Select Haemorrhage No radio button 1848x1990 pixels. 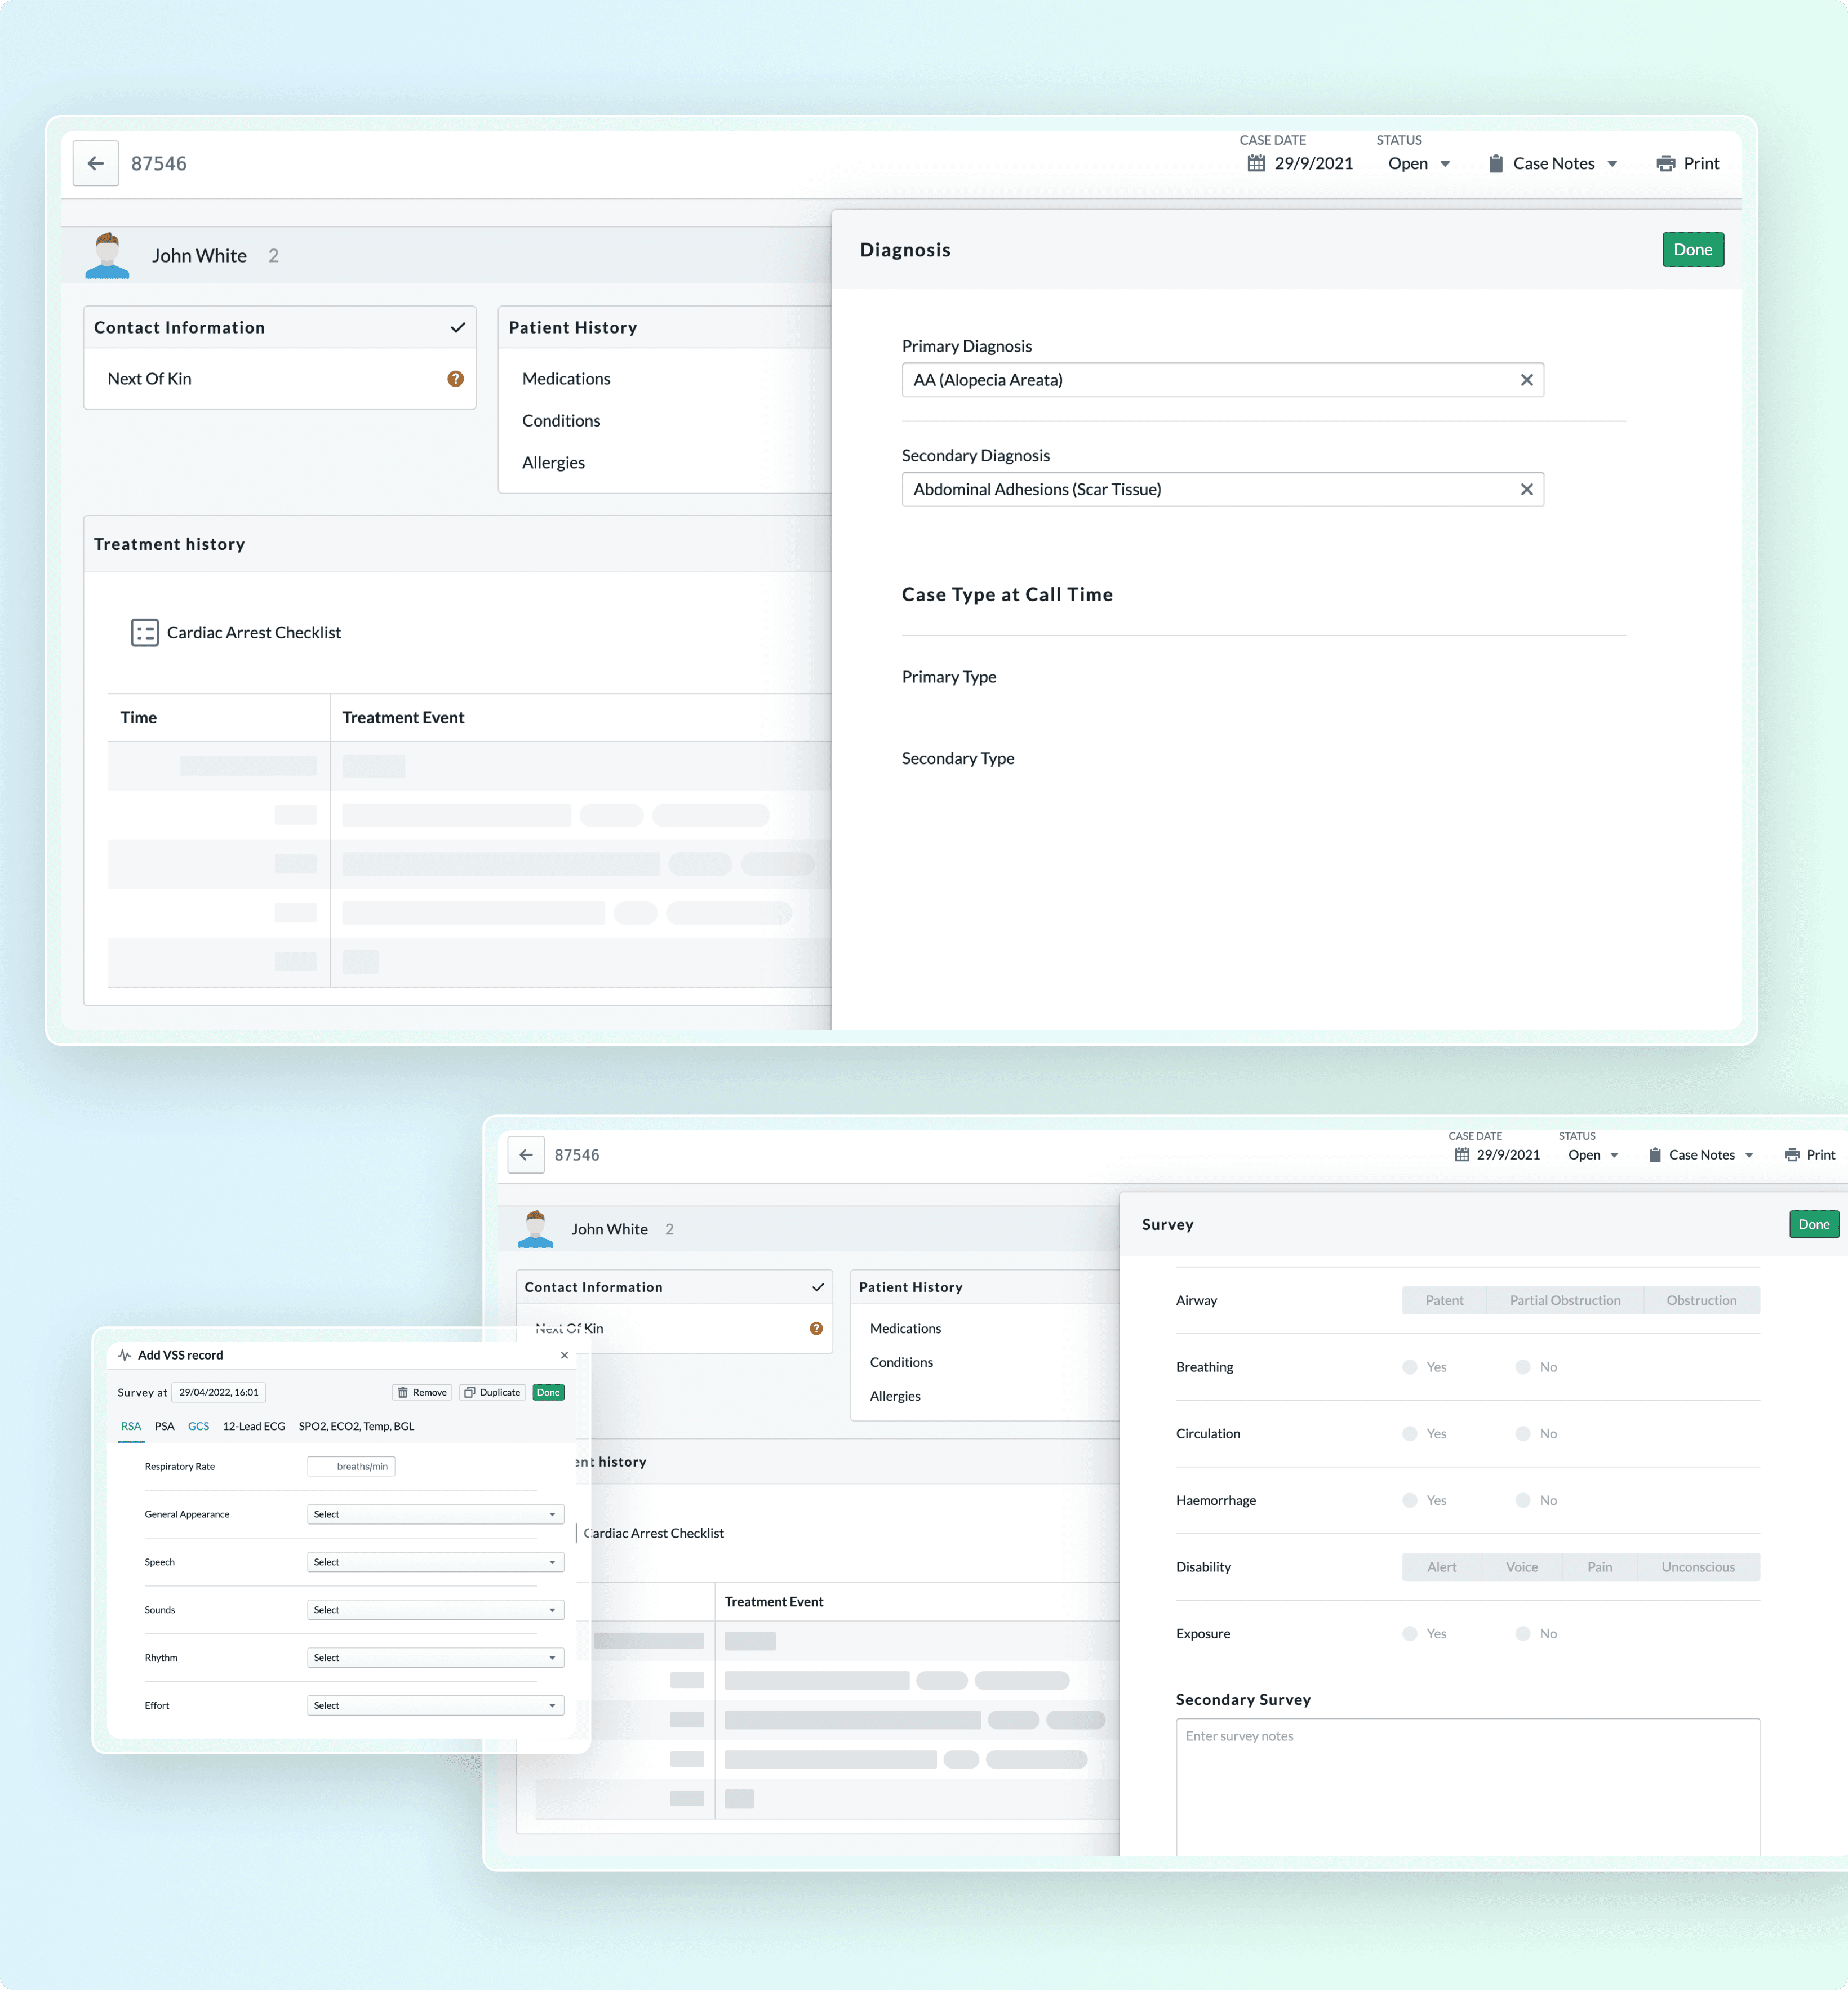[1522, 1500]
